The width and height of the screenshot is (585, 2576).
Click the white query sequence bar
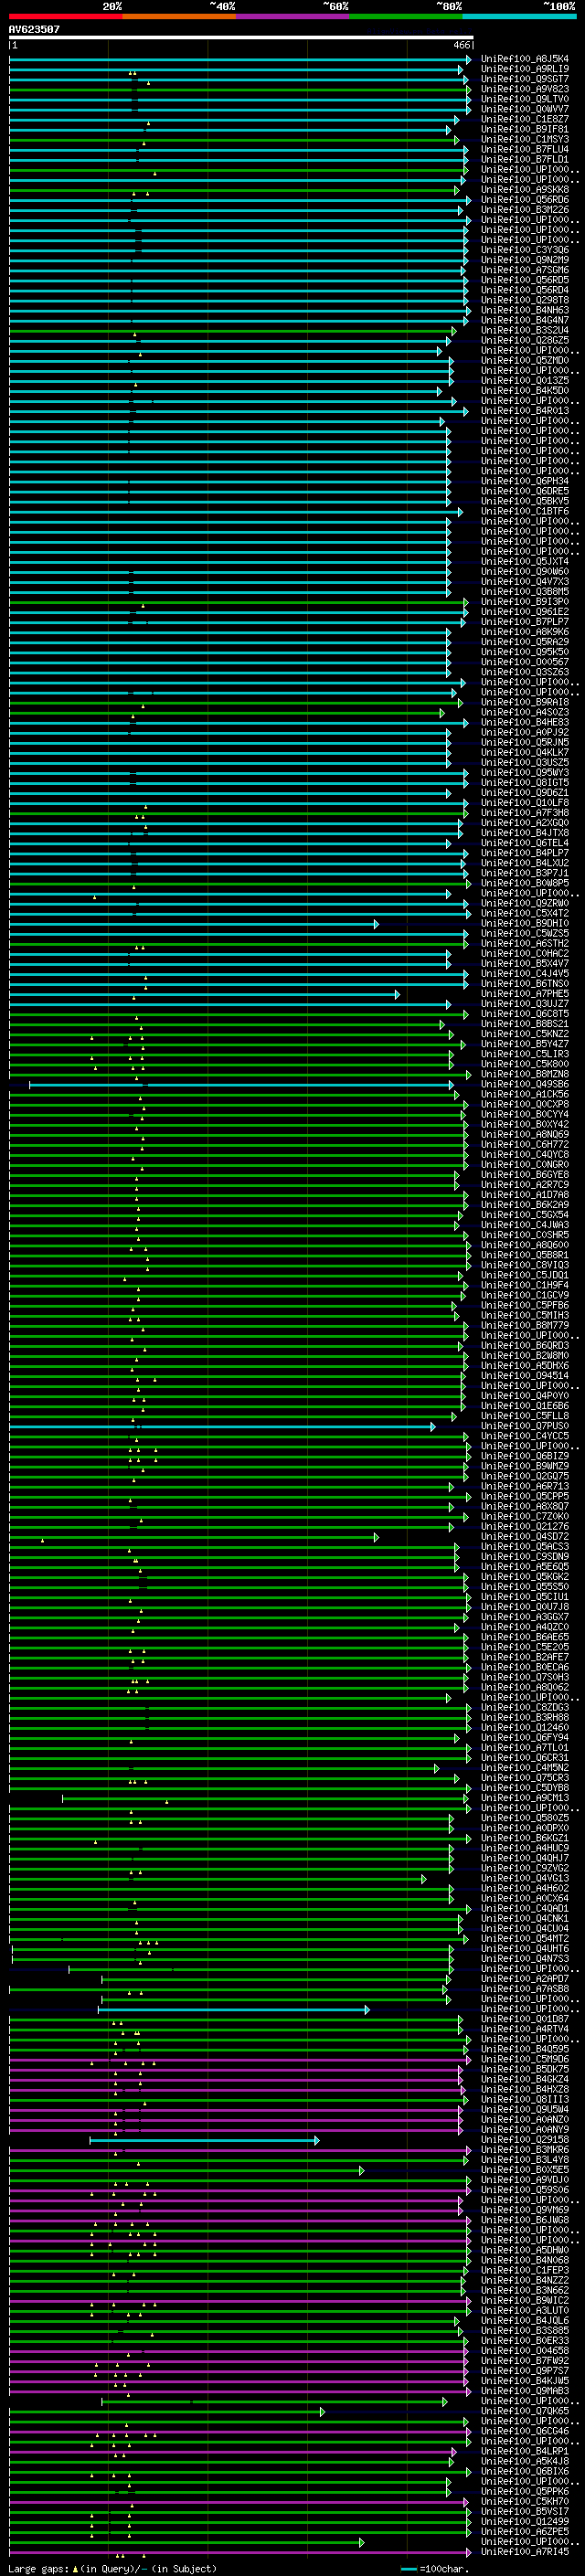click(241, 38)
